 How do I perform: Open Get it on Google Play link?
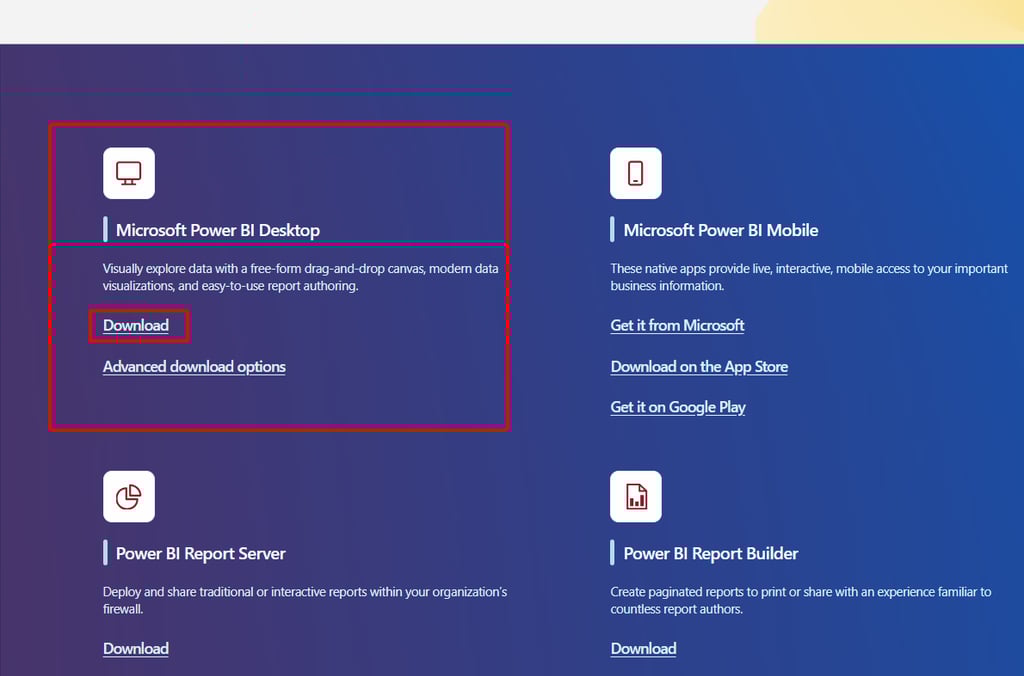click(x=678, y=407)
